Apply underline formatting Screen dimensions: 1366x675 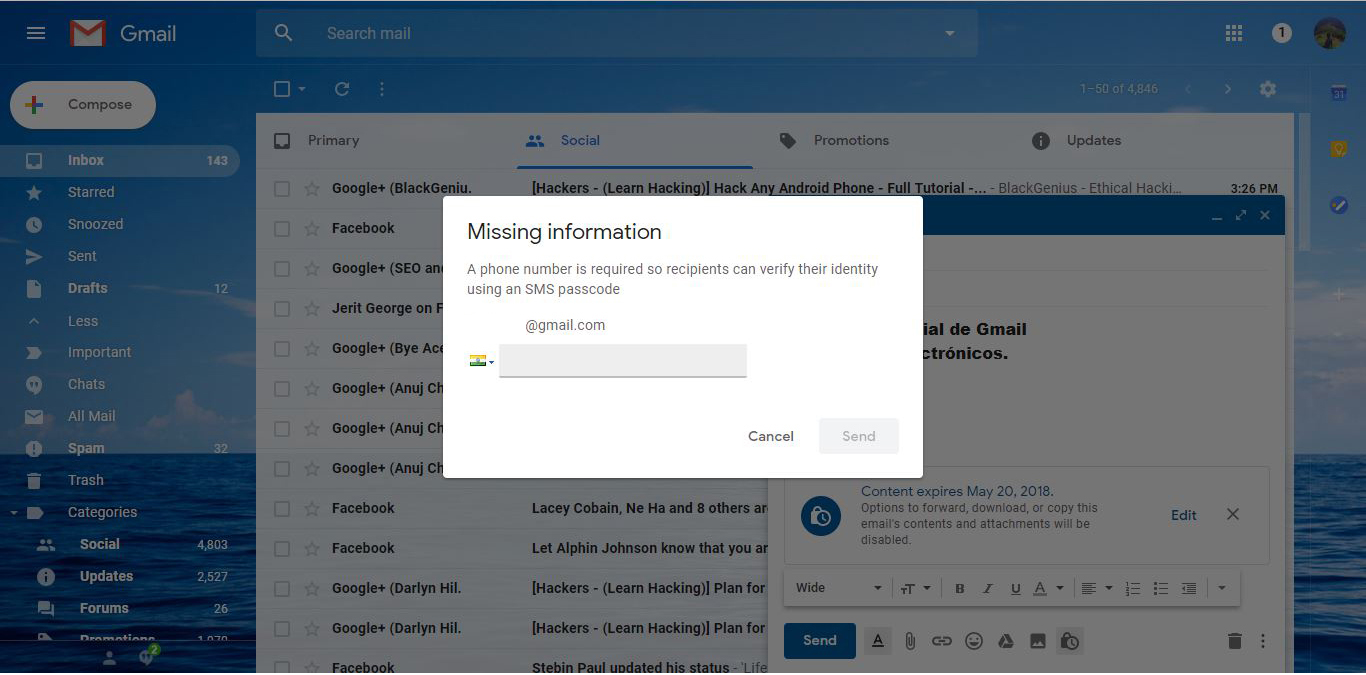tap(1016, 588)
